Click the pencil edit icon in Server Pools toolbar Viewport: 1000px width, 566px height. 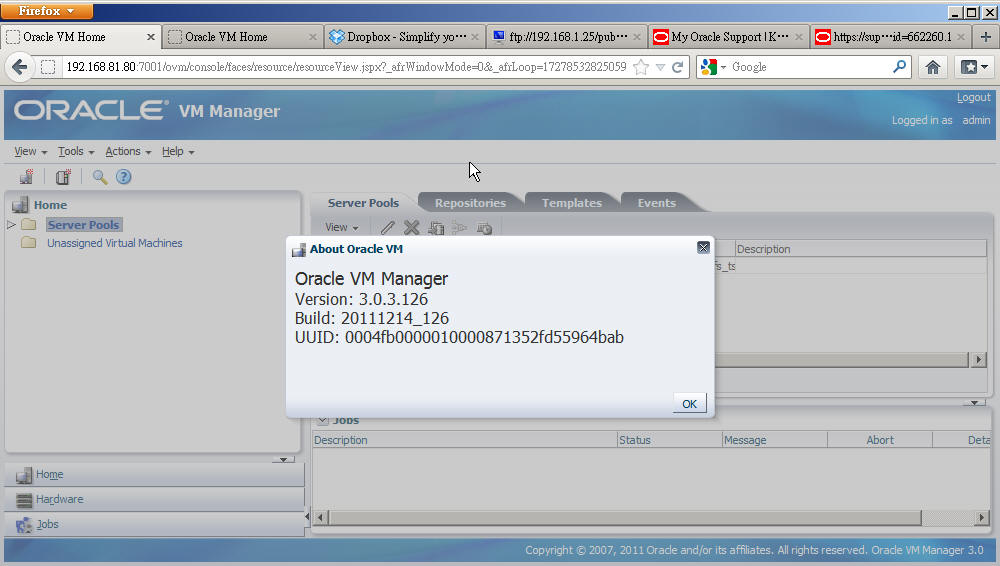tap(387, 227)
